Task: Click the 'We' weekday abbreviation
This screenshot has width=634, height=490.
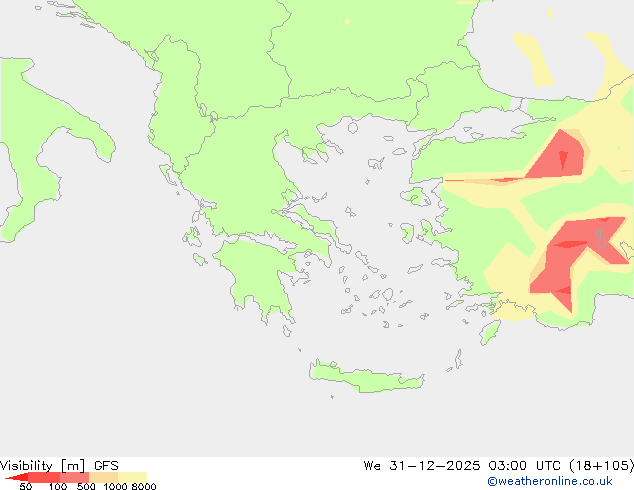Action: pyautogui.click(x=372, y=466)
